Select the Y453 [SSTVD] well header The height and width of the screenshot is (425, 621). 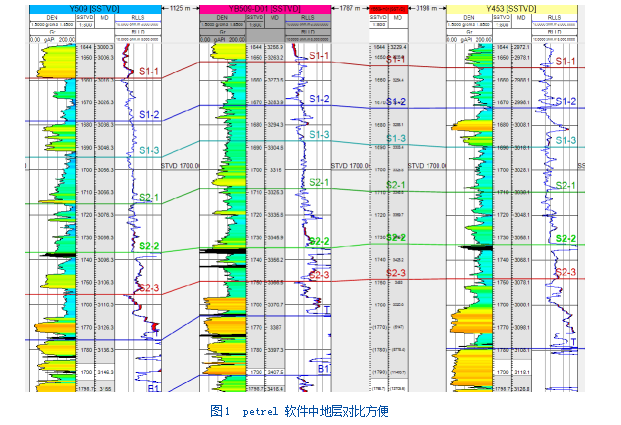(512, 7)
